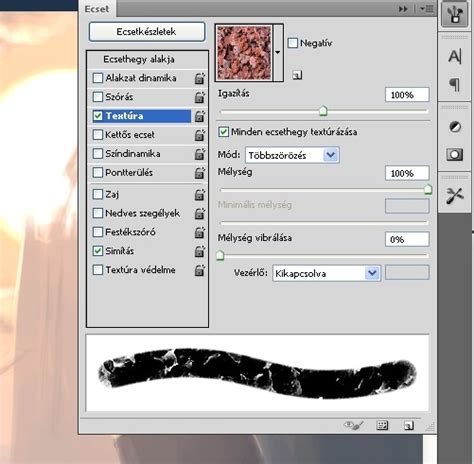This screenshot has width=474, height=464.
Task: Toggle Minden ecsethegy textúrázása checkbox
Action: (x=223, y=132)
